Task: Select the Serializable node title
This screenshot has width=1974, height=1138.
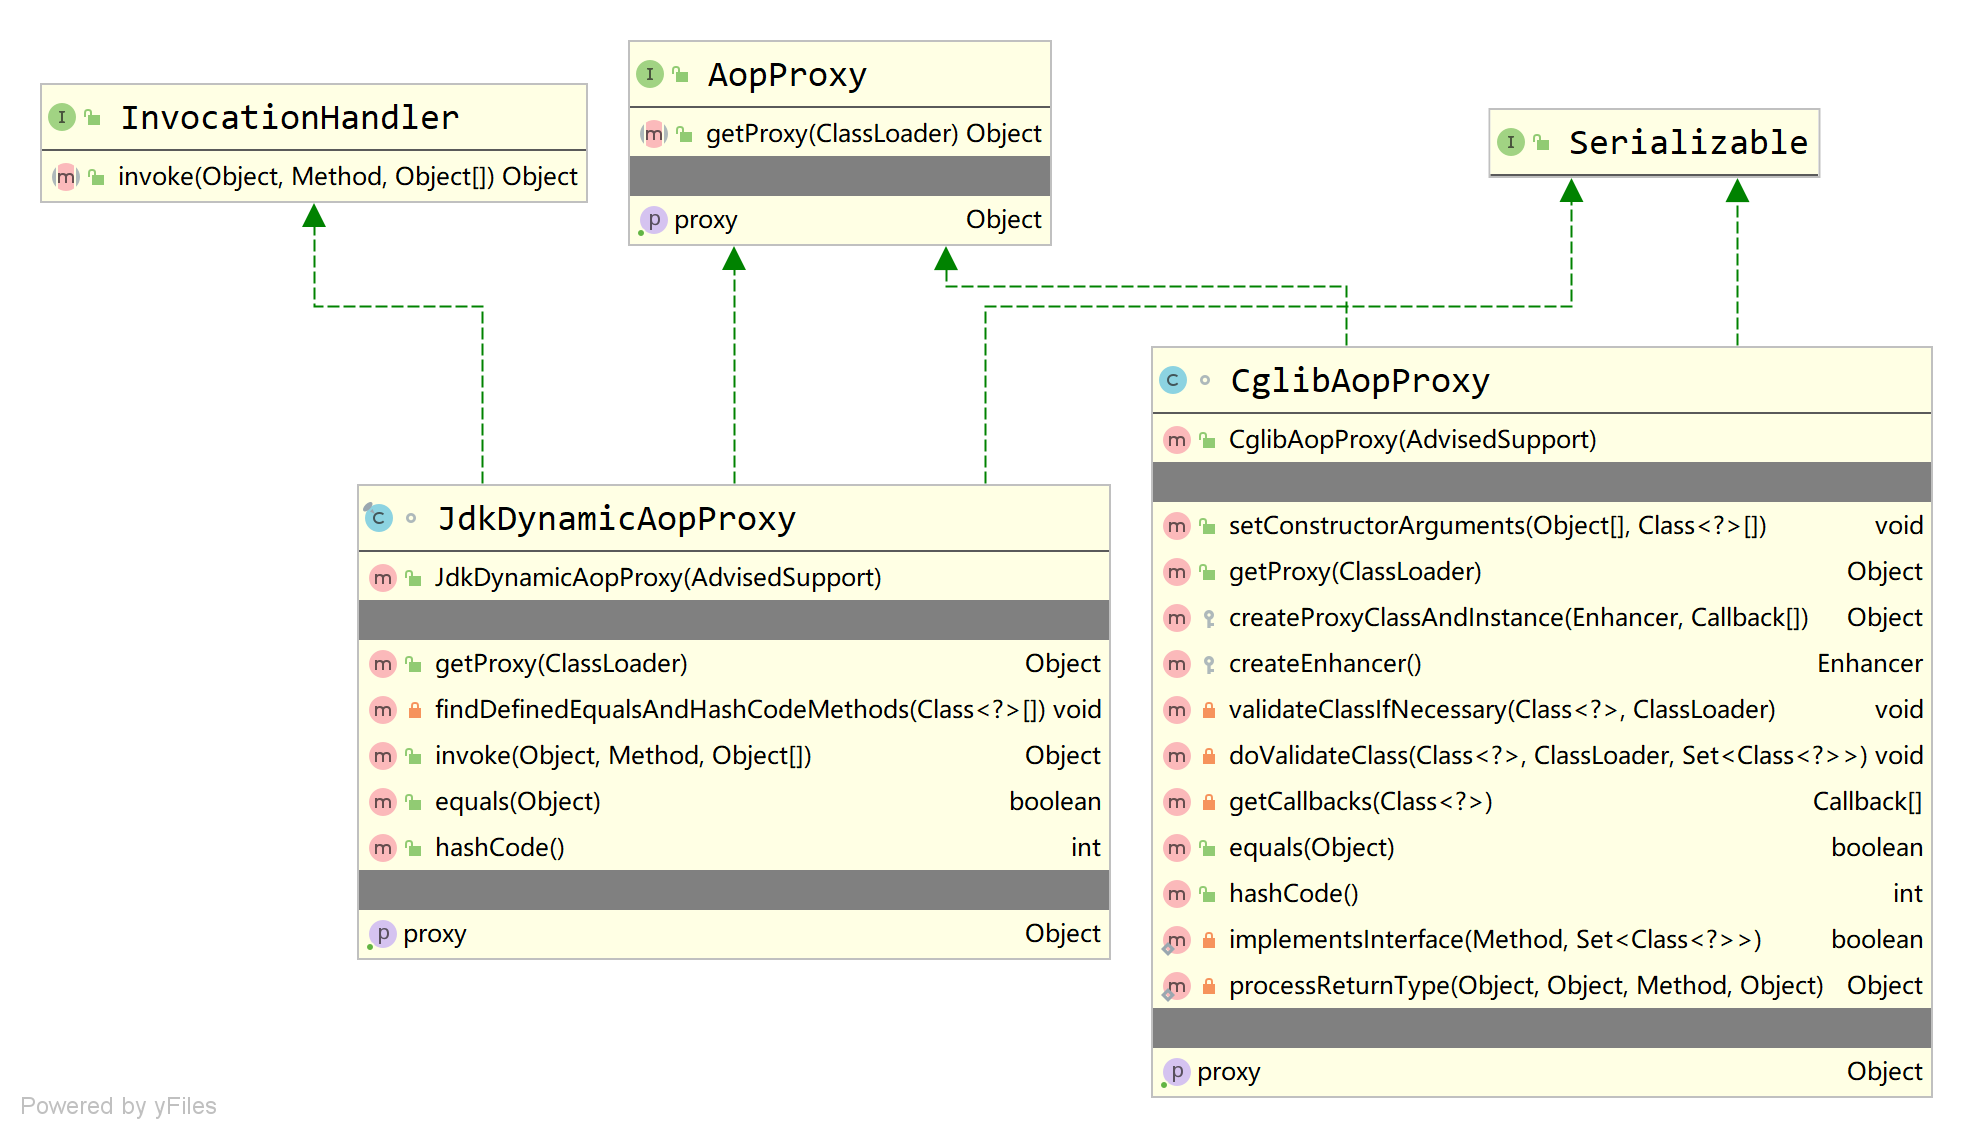Action: pyautogui.click(x=1688, y=143)
